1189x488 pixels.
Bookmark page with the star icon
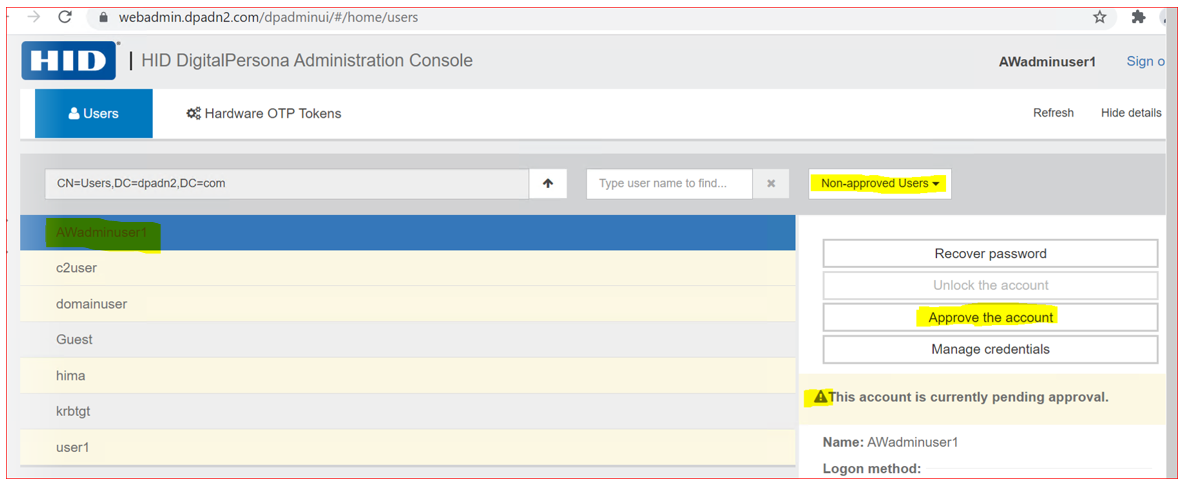pyautogui.click(x=1100, y=17)
